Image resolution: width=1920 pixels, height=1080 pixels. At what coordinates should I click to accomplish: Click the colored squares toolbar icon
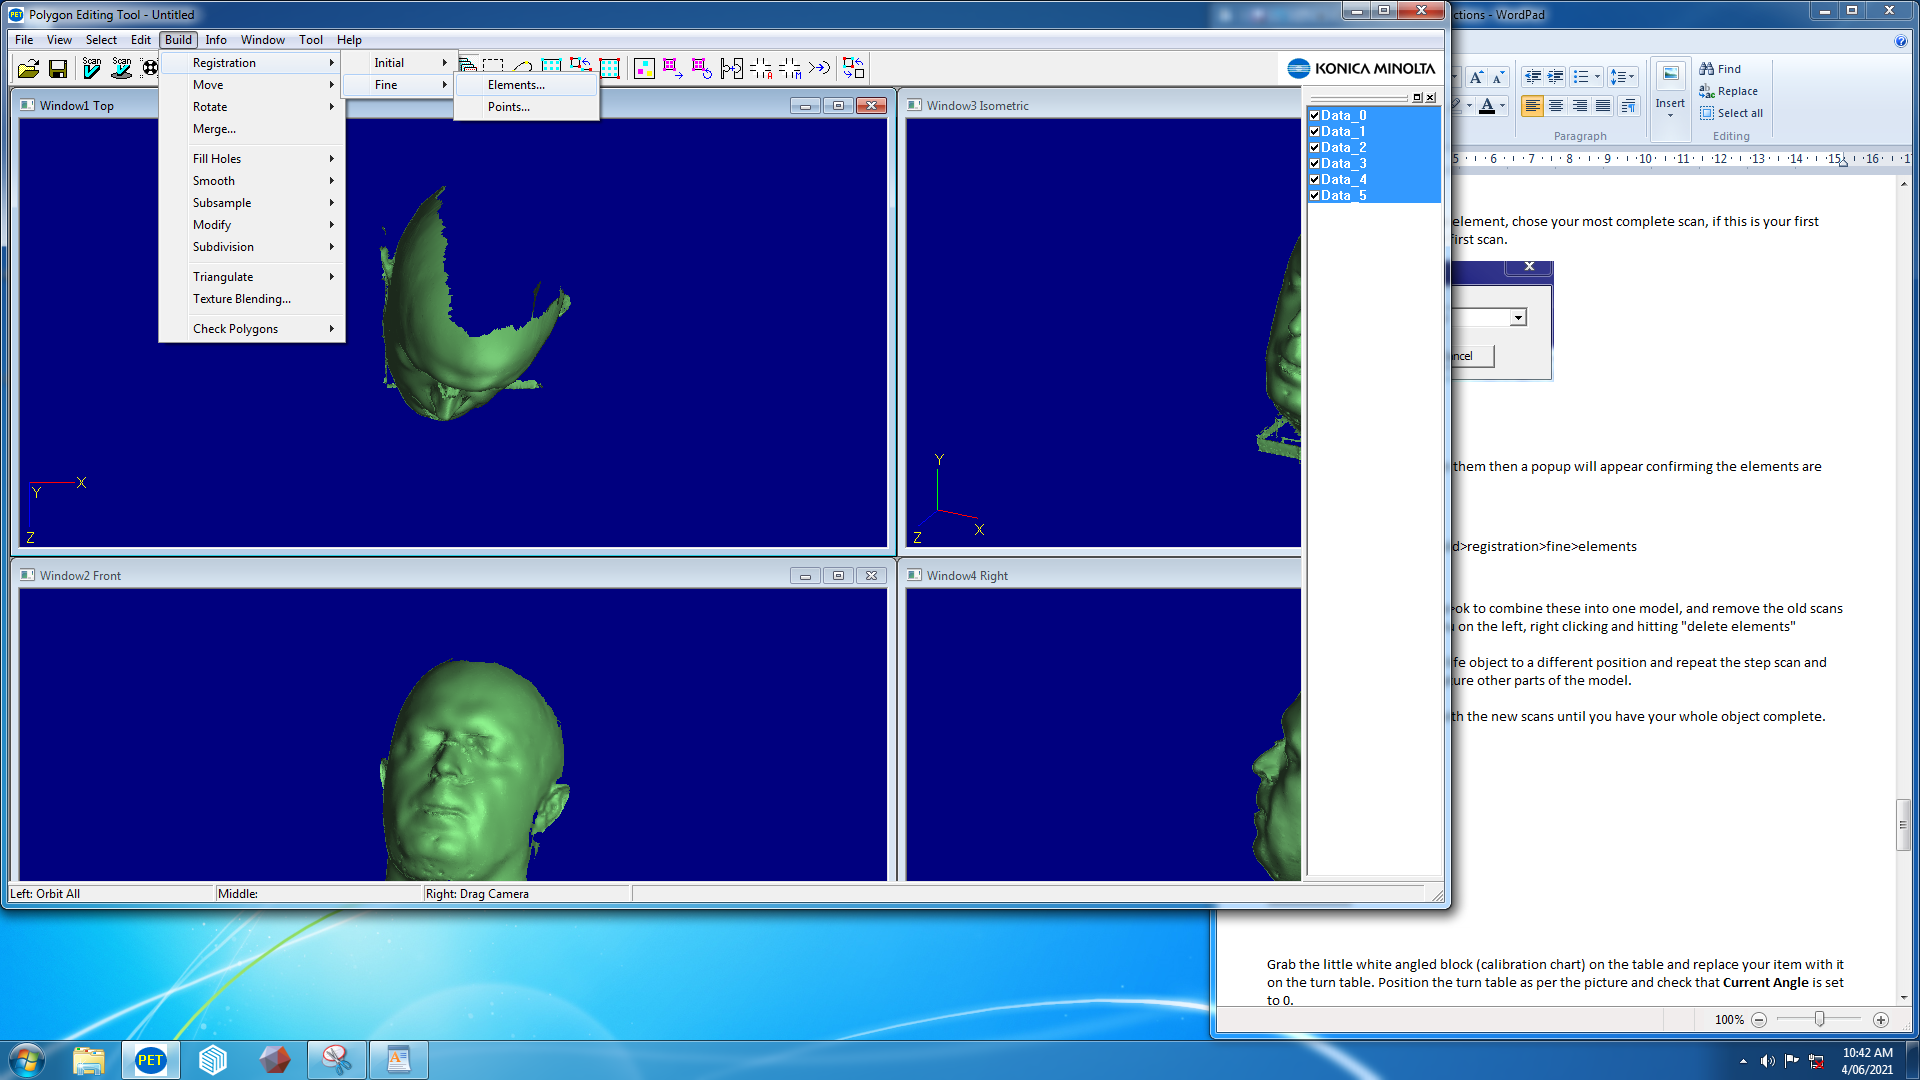(644, 68)
